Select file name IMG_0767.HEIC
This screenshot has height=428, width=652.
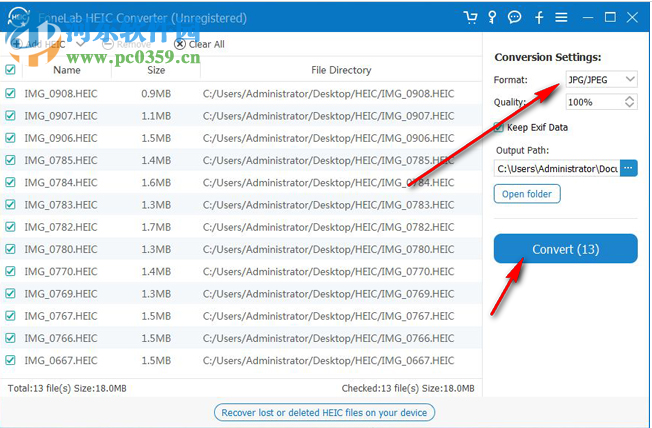point(61,316)
